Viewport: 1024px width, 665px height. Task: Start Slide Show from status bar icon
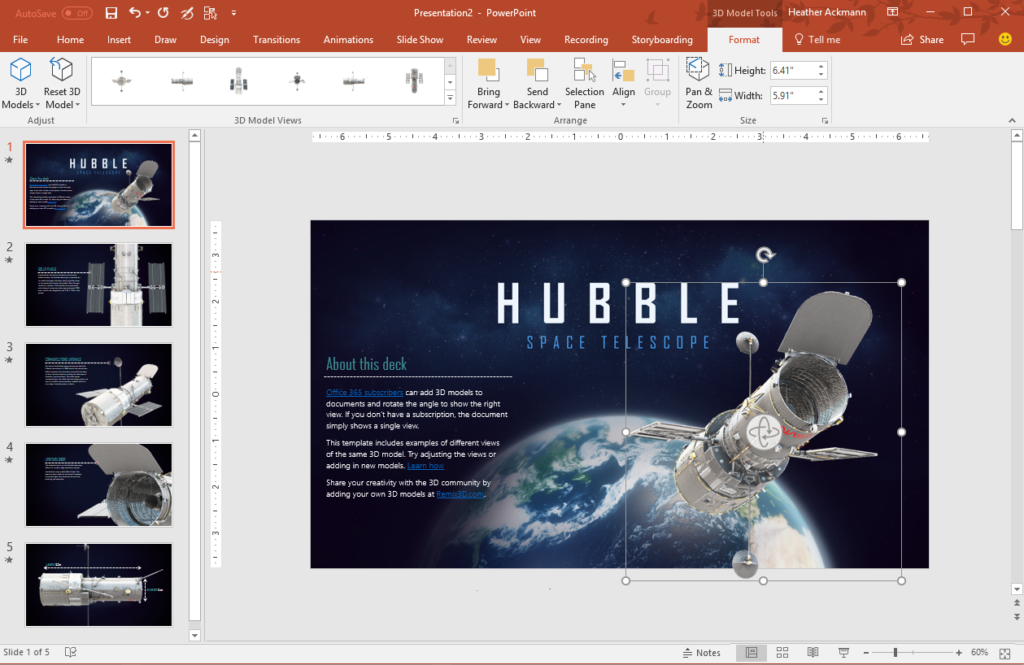pos(844,653)
